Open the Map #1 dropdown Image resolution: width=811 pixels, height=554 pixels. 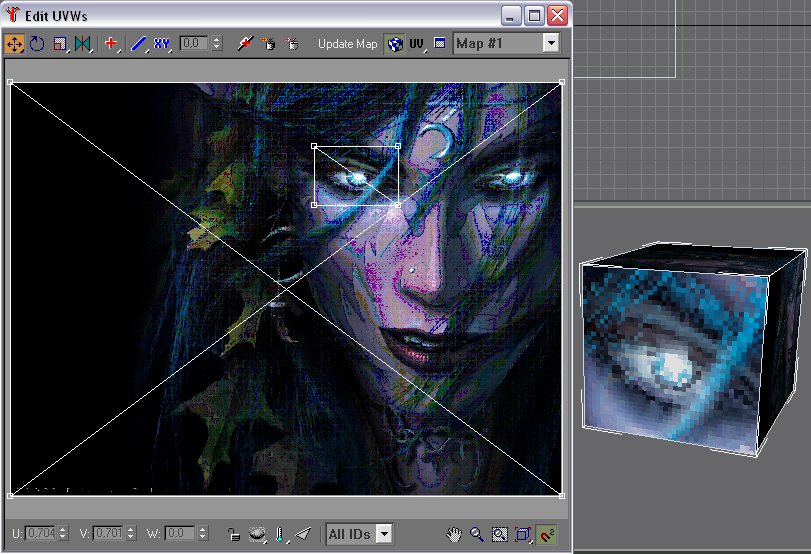pyautogui.click(x=550, y=44)
